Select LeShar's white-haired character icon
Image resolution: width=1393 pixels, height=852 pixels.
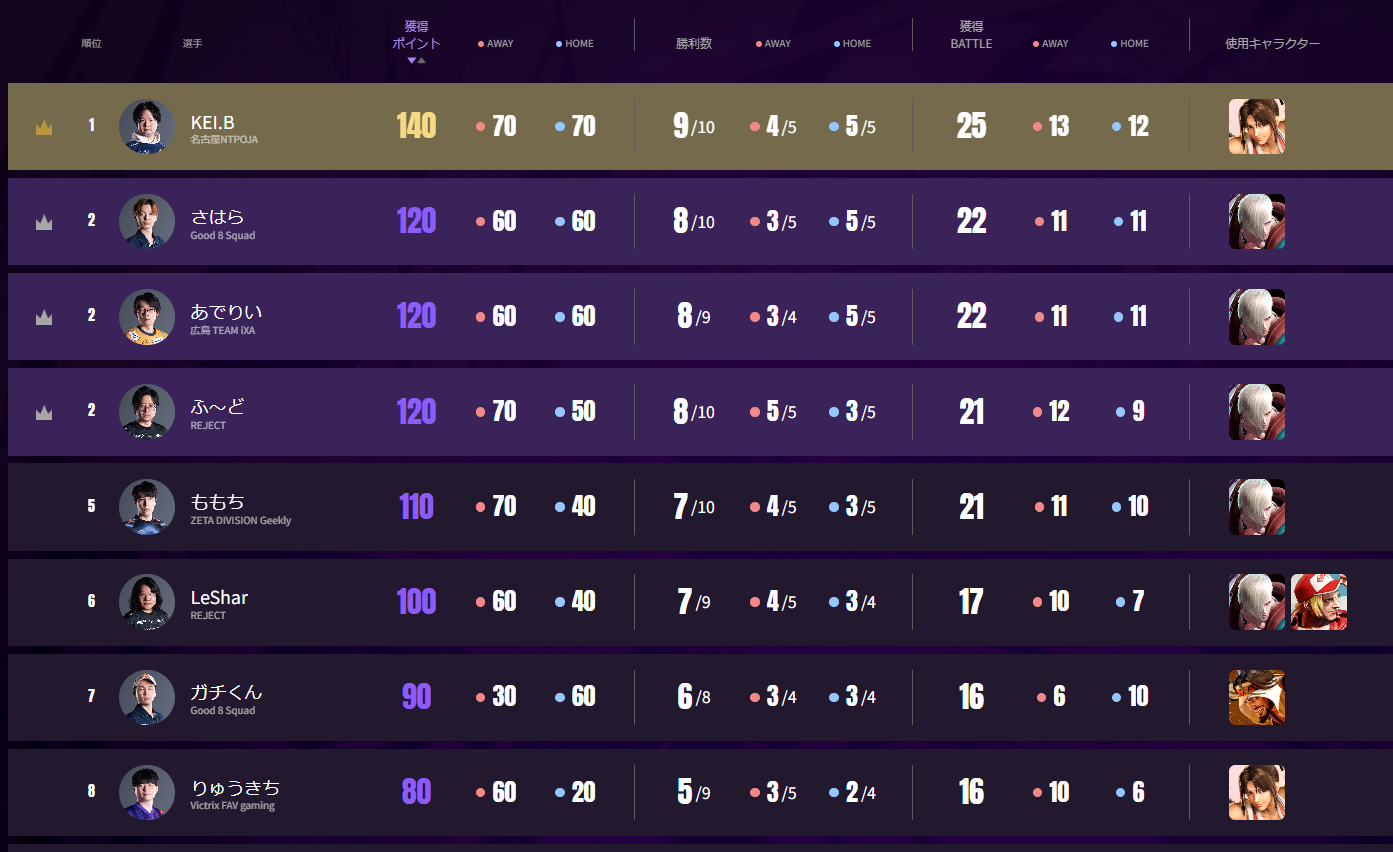[x=1256, y=602]
